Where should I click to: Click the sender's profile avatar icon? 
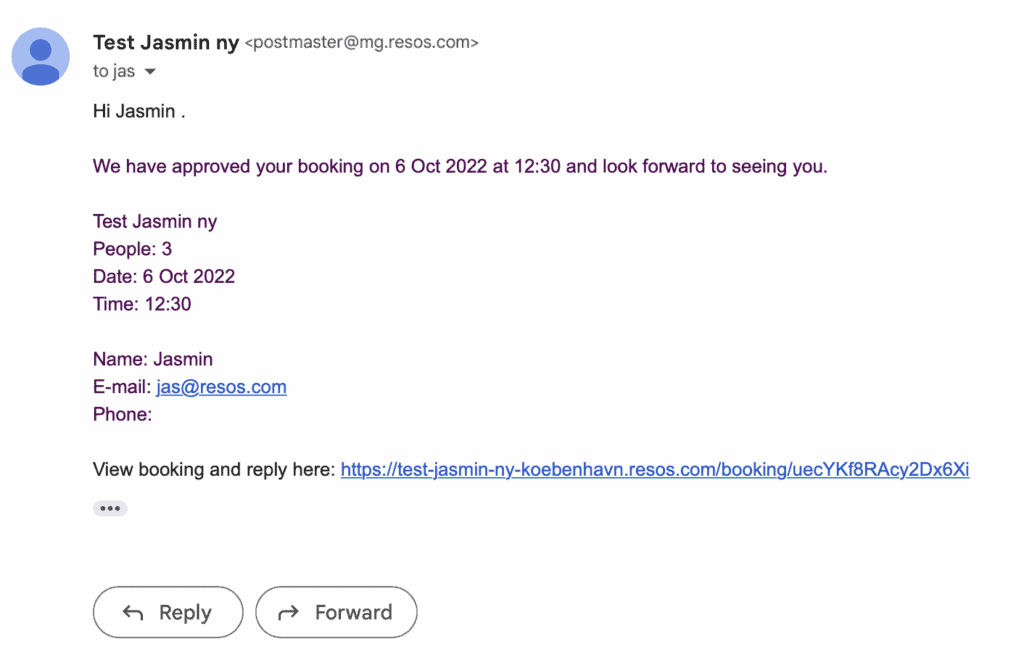[x=40, y=56]
